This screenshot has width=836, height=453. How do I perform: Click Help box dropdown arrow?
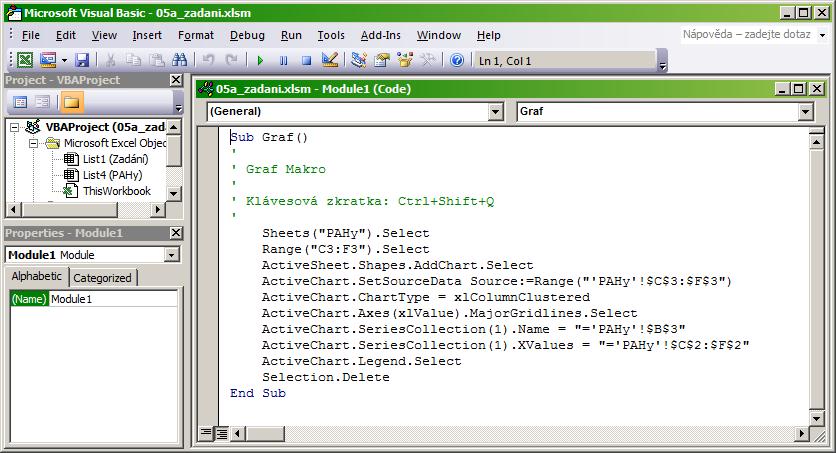point(823,35)
